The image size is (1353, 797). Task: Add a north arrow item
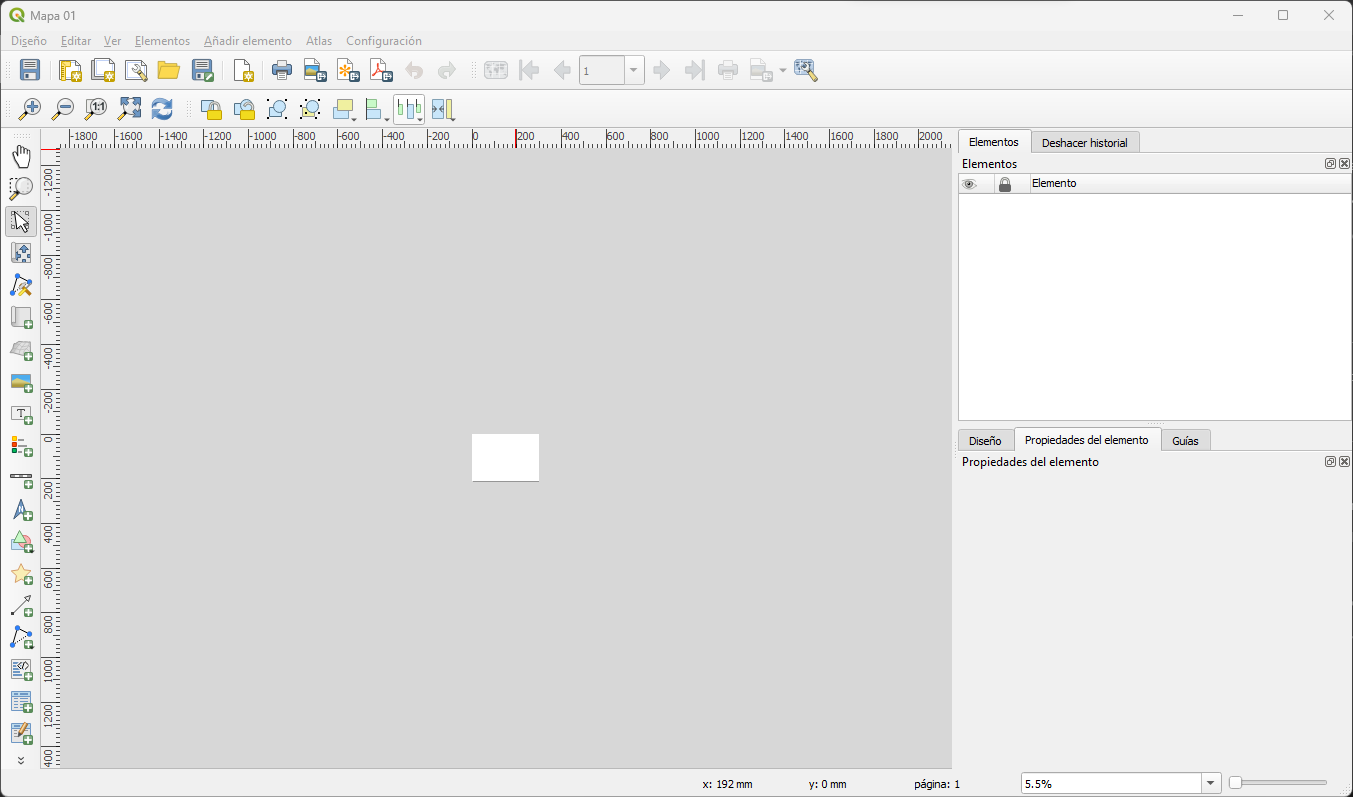tap(21, 510)
